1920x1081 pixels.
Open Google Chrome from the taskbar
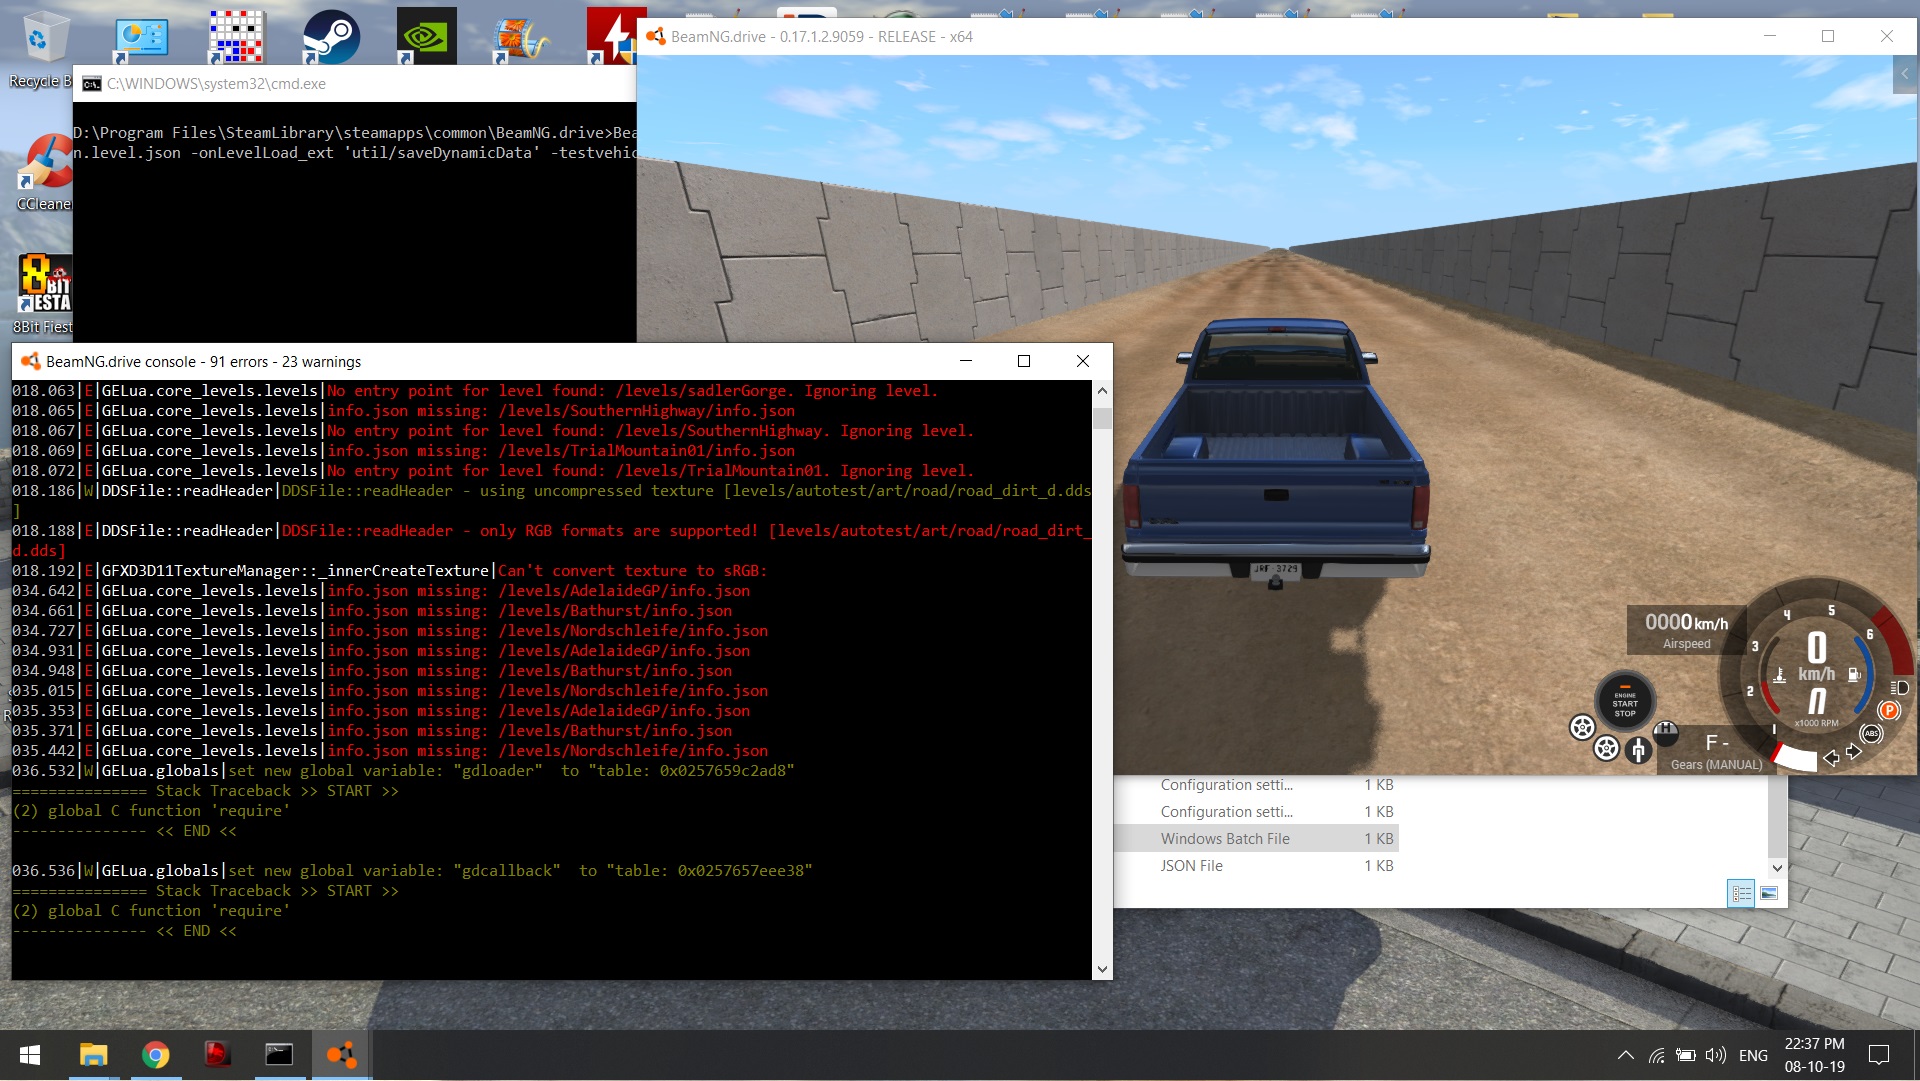click(x=155, y=1055)
